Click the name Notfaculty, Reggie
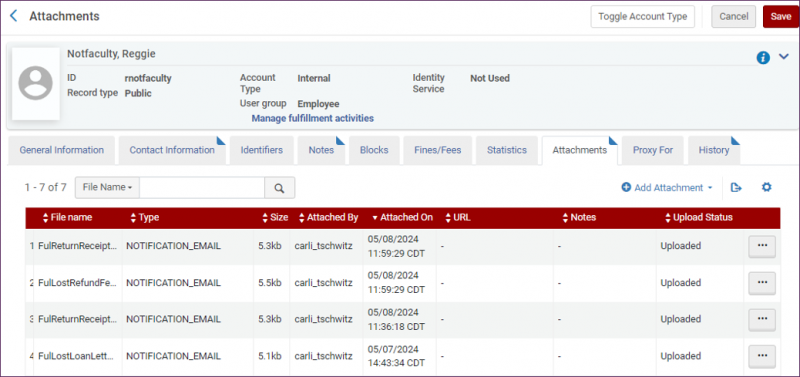This screenshot has width=800, height=377. (x=111, y=54)
